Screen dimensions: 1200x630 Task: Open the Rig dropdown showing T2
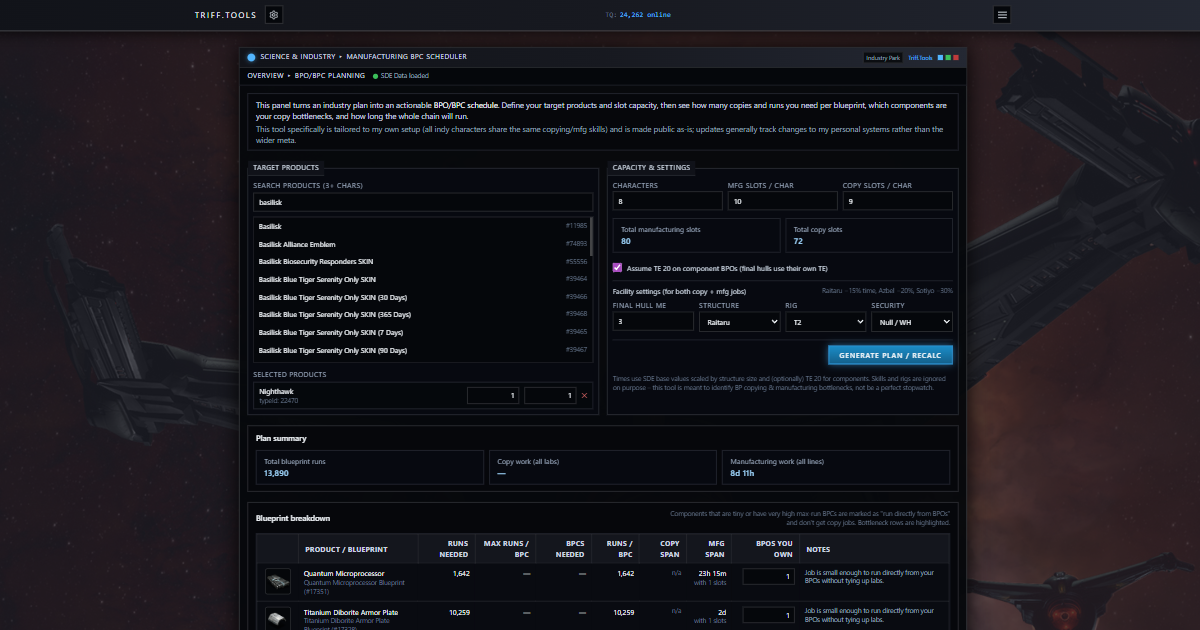pos(825,322)
